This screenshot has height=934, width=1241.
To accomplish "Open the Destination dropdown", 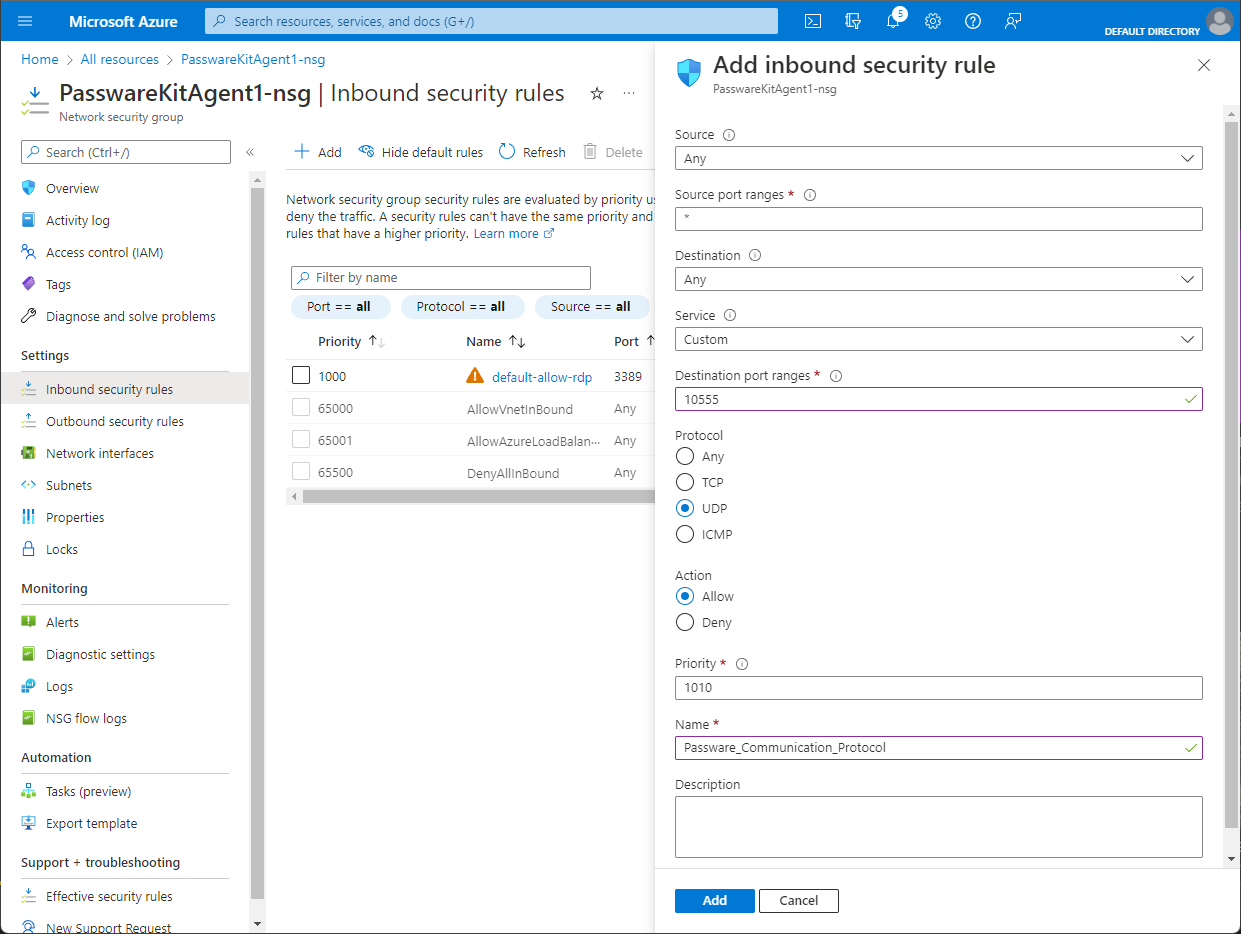I will pos(939,280).
